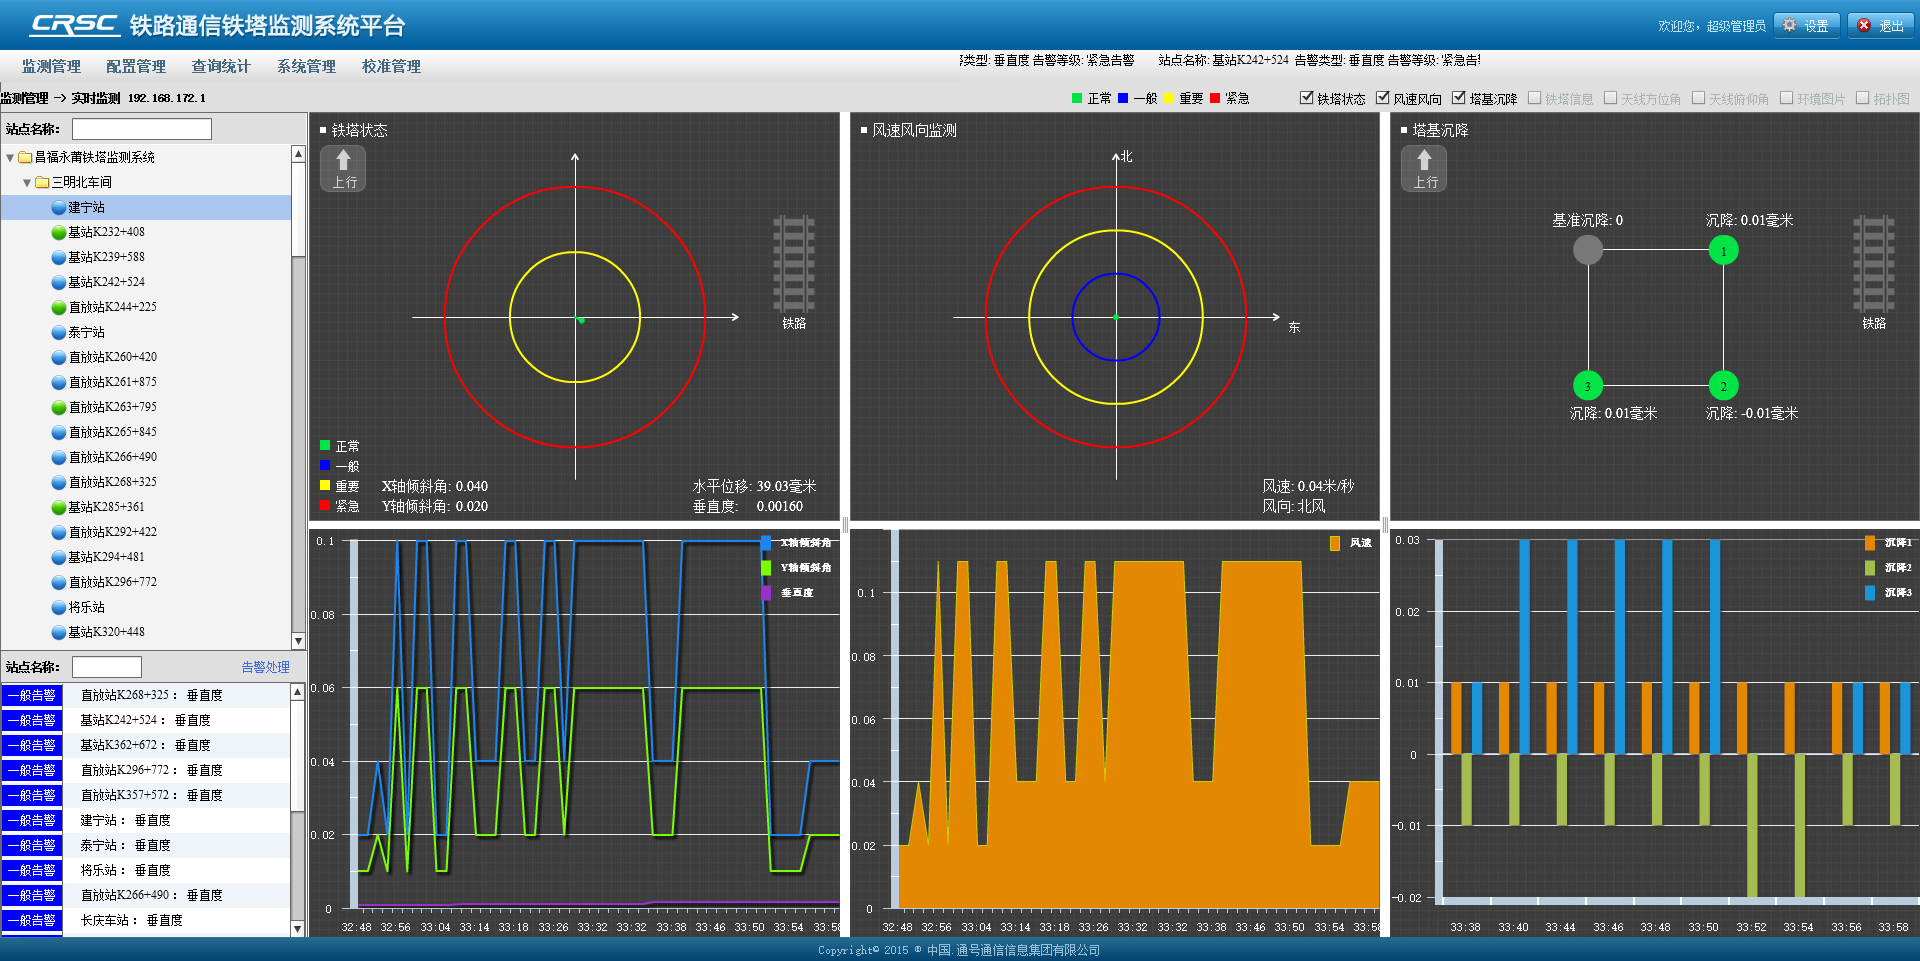Click the 告警处理 link
Image resolution: width=1920 pixels, height=961 pixels.
pos(265,667)
